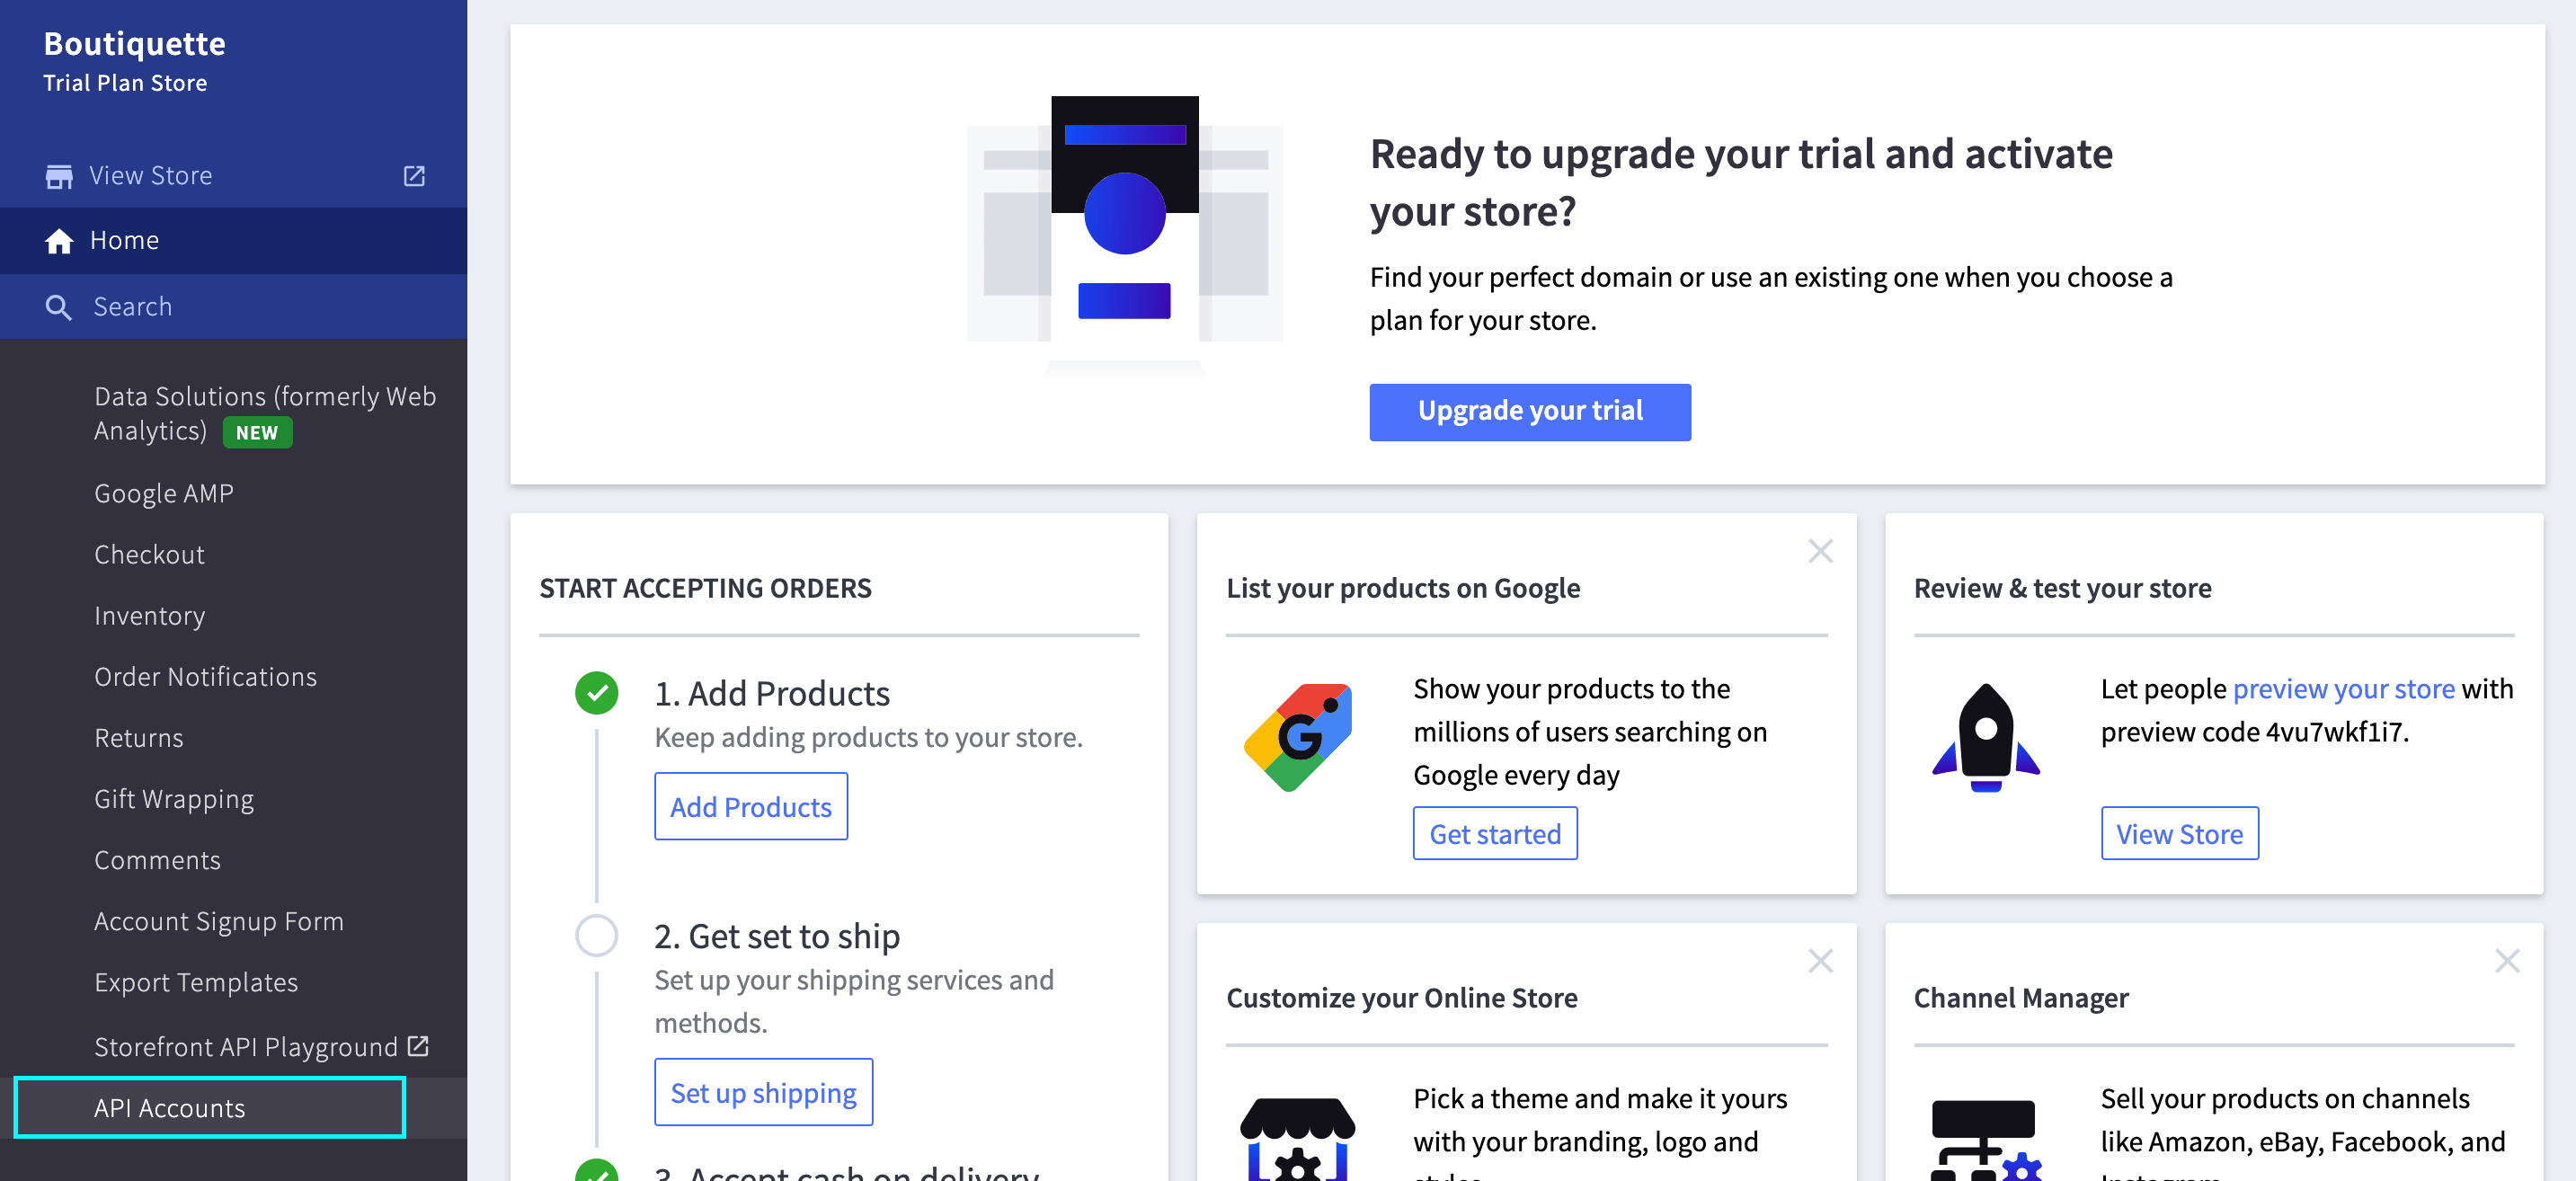Viewport: 2576px width, 1181px height.
Task: Click the external link icon beside View Store
Action: click(414, 176)
